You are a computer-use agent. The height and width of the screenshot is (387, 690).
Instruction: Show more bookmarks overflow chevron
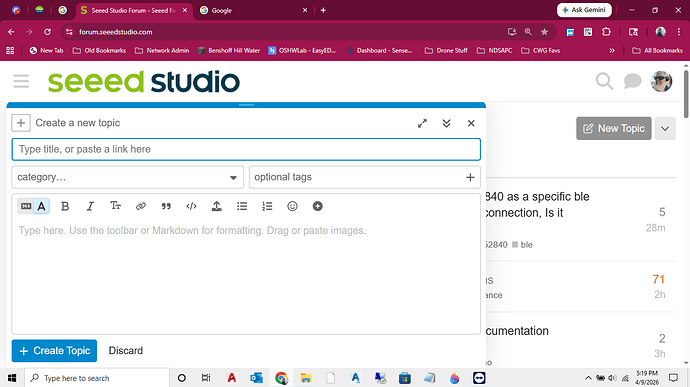(612, 51)
